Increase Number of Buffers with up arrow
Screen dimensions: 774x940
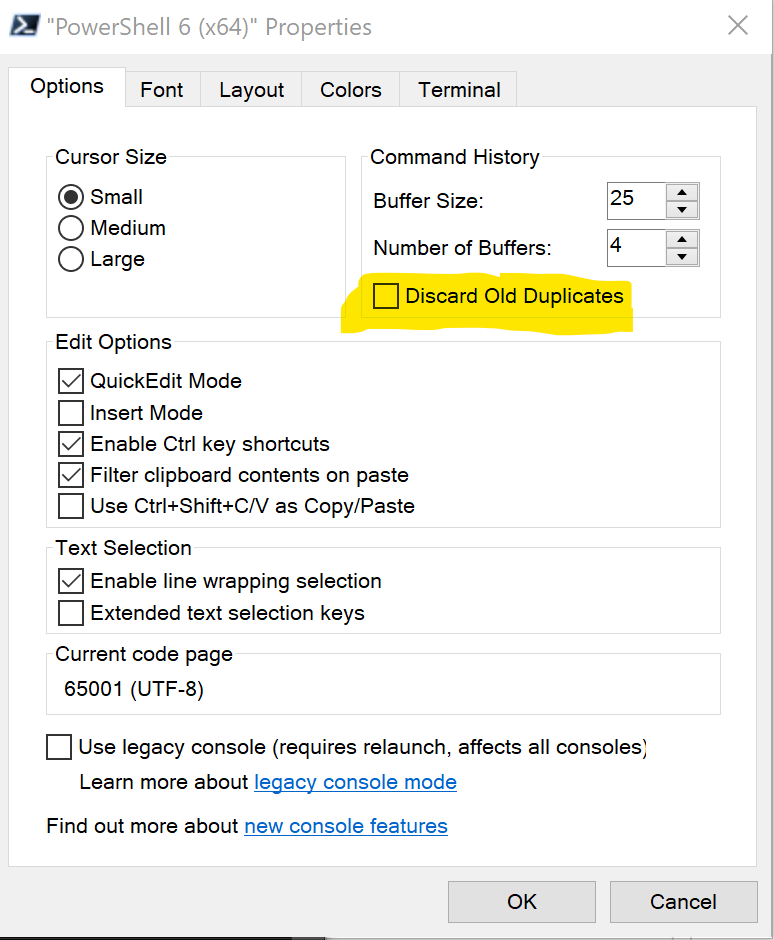pos(682,239)
